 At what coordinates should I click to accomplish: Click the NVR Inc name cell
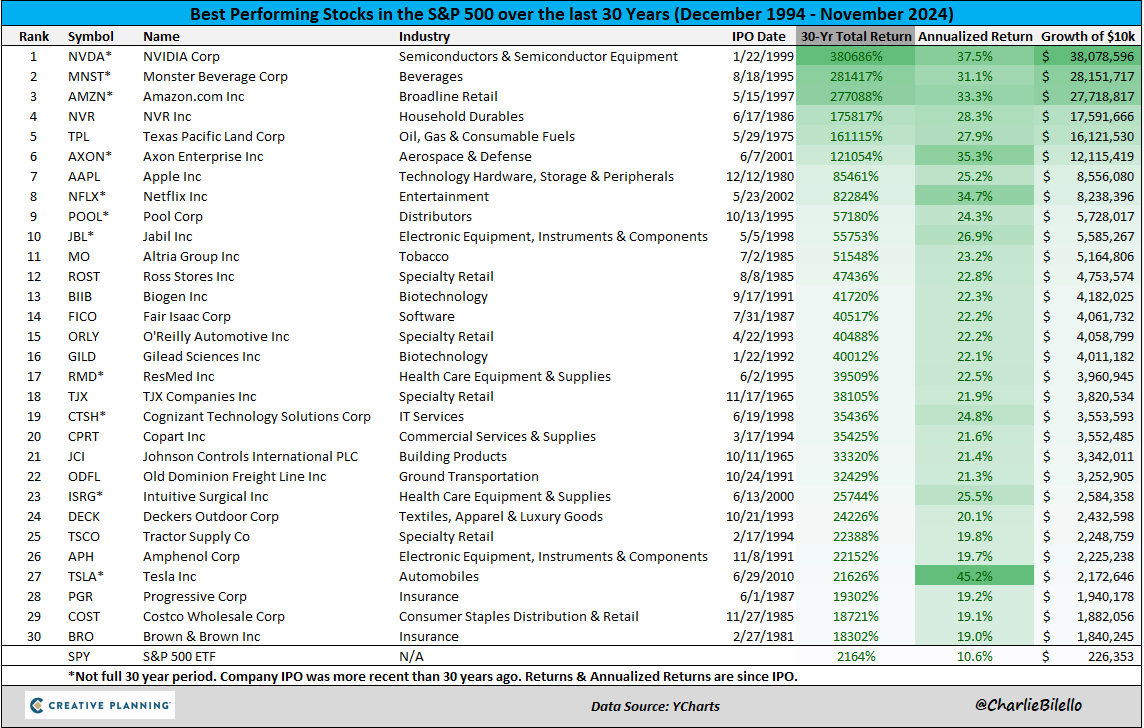(x=167, y=116)
